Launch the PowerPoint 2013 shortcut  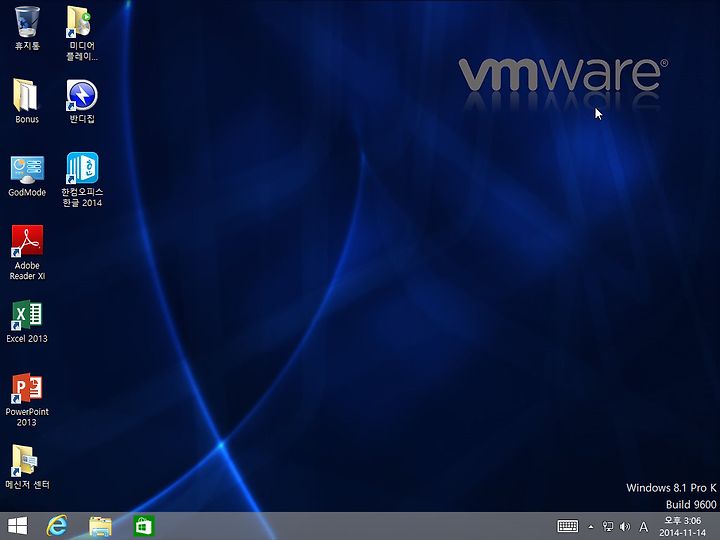[x=27, y=399]
